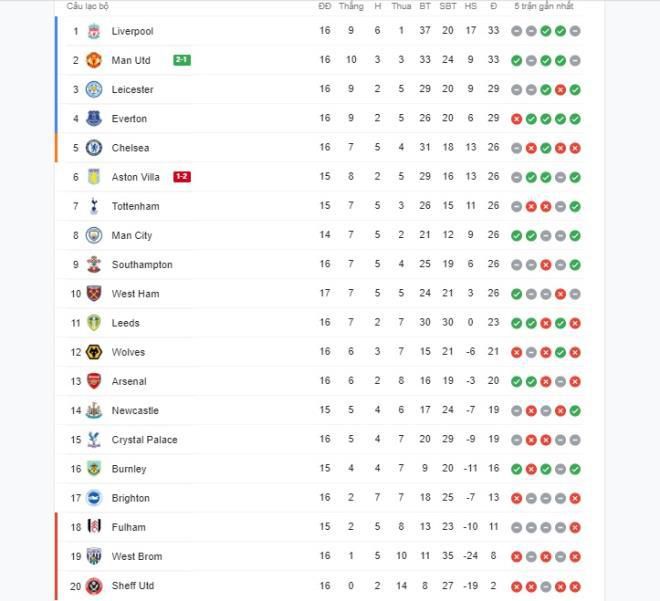The height and width of the screenshot is (601, 660).
Task: Click Everton's first red loss result icon
Action: point(516,119)
